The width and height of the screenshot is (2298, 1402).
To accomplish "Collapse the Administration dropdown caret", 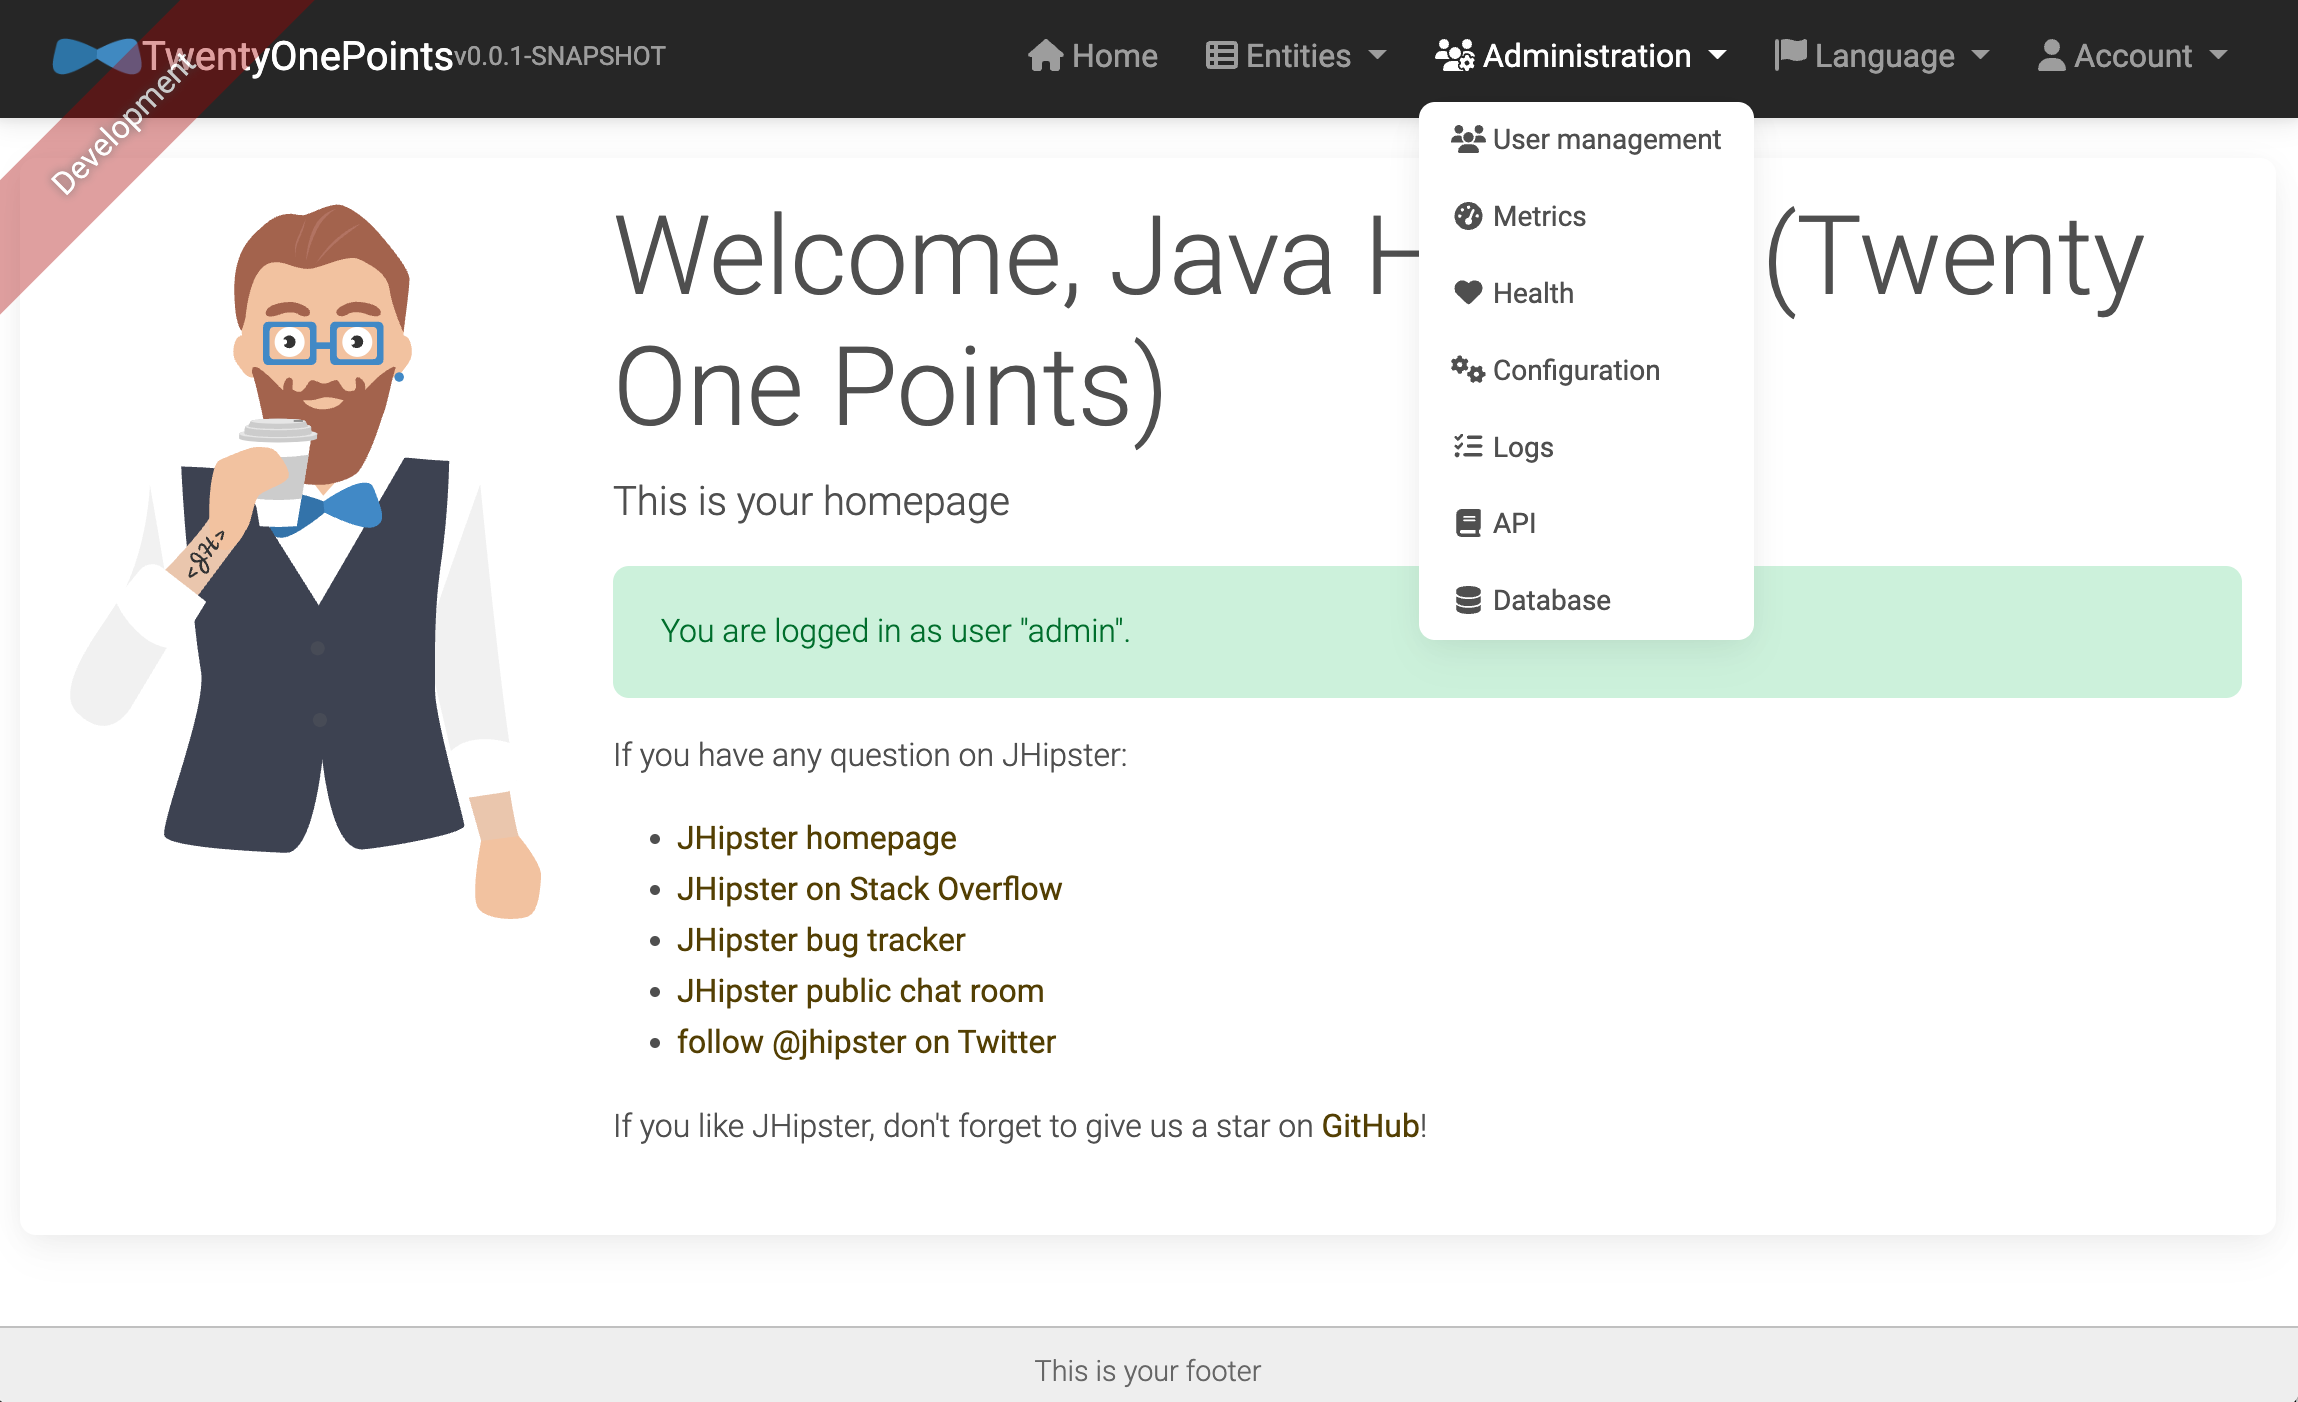I will pyautogui.click(x=1718, y=56).
